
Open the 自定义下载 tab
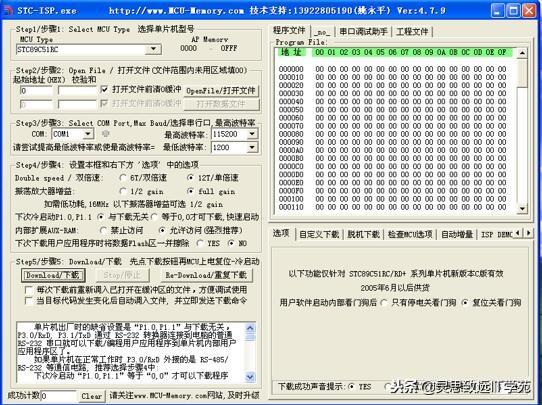(x=319, y=234)
